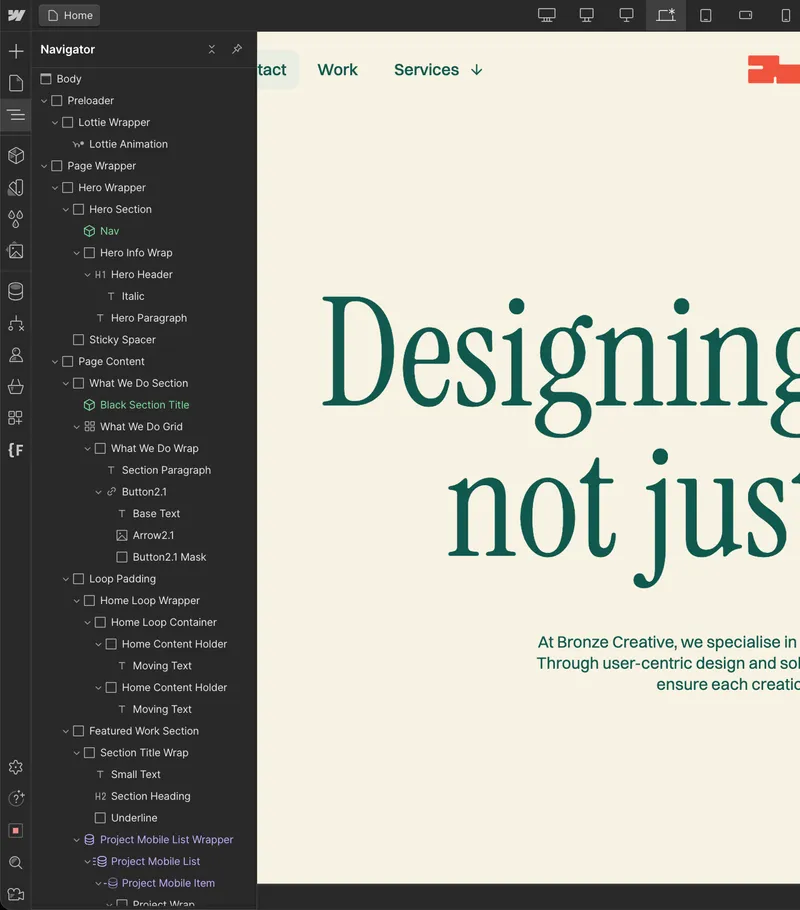800x910 pixels.
Task: Collapse the Page Content layer
Action: tap(56, 361)
